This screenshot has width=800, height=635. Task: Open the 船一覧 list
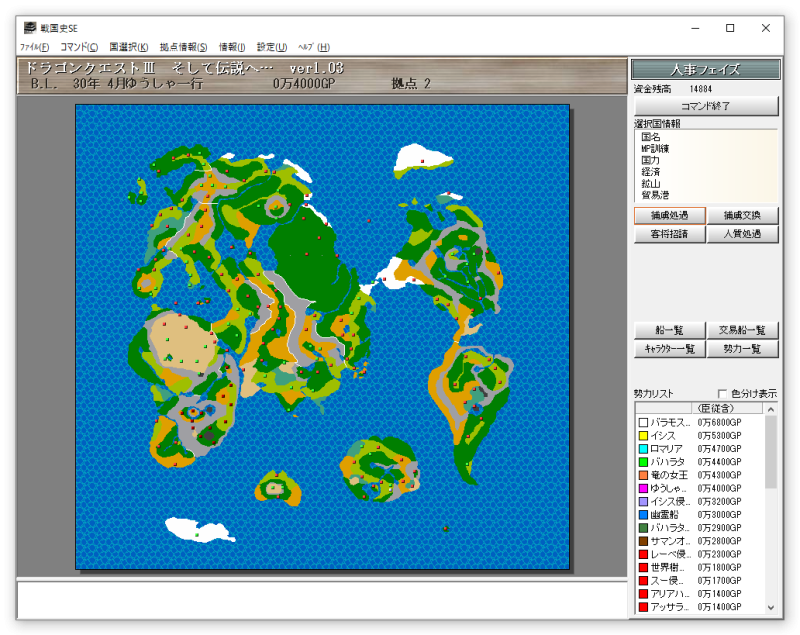670,331
